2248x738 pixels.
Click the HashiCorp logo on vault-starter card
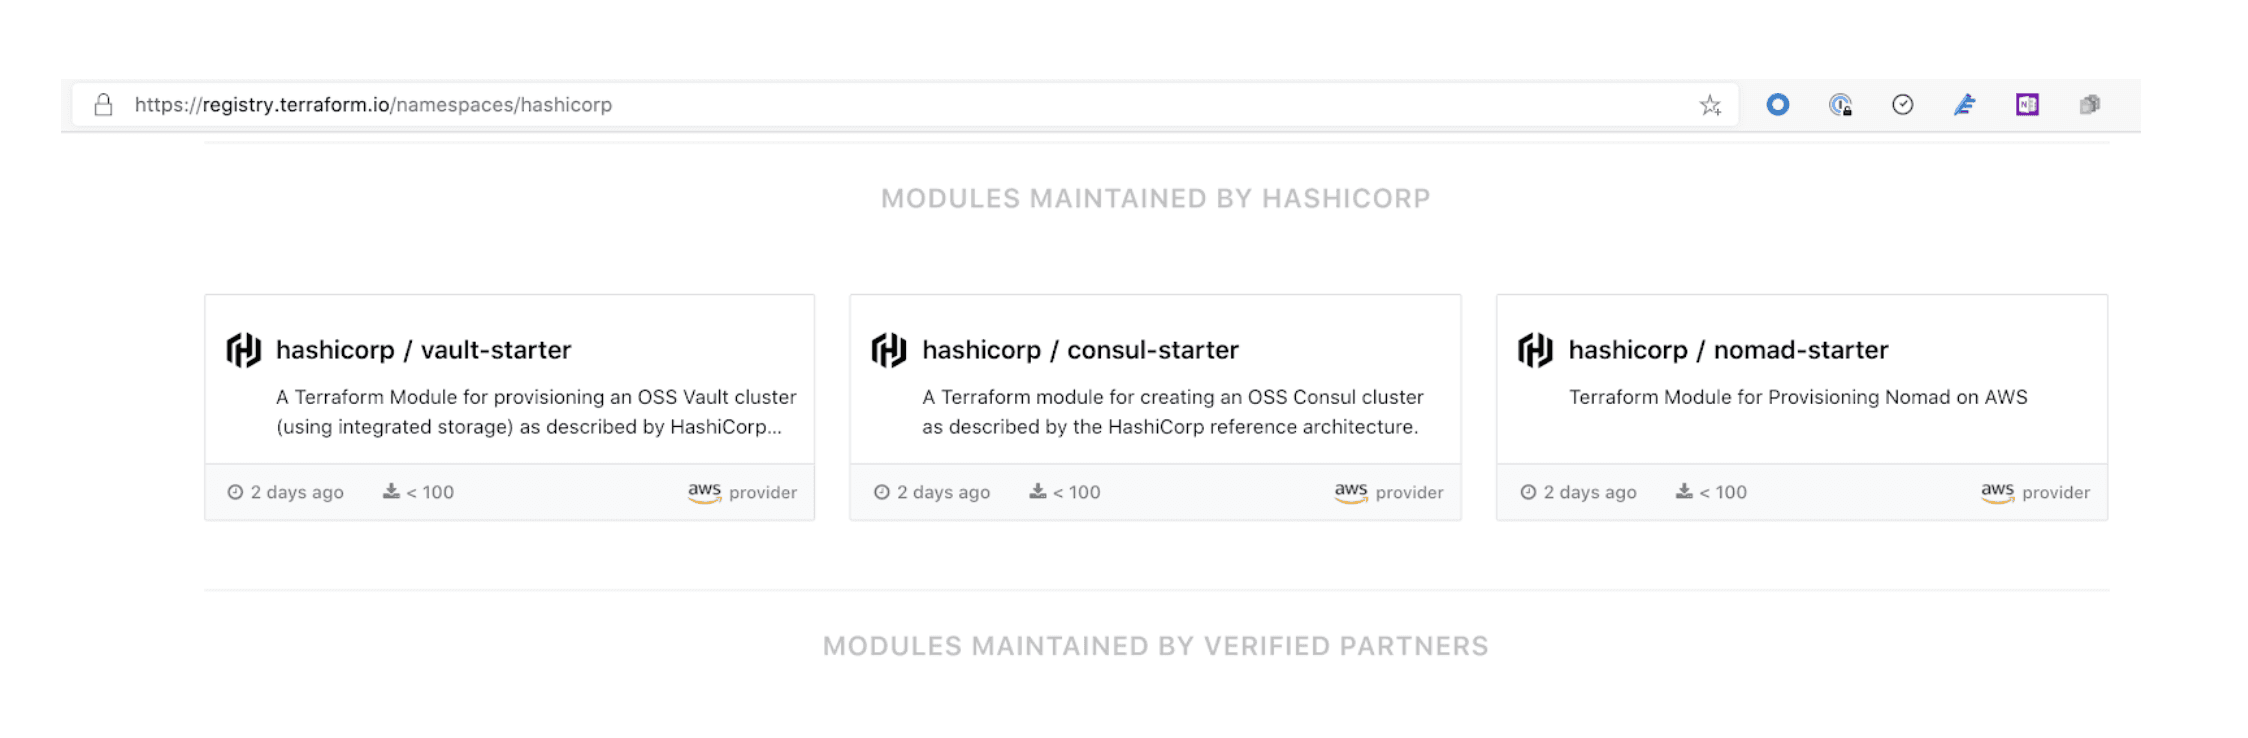point(243,349)
